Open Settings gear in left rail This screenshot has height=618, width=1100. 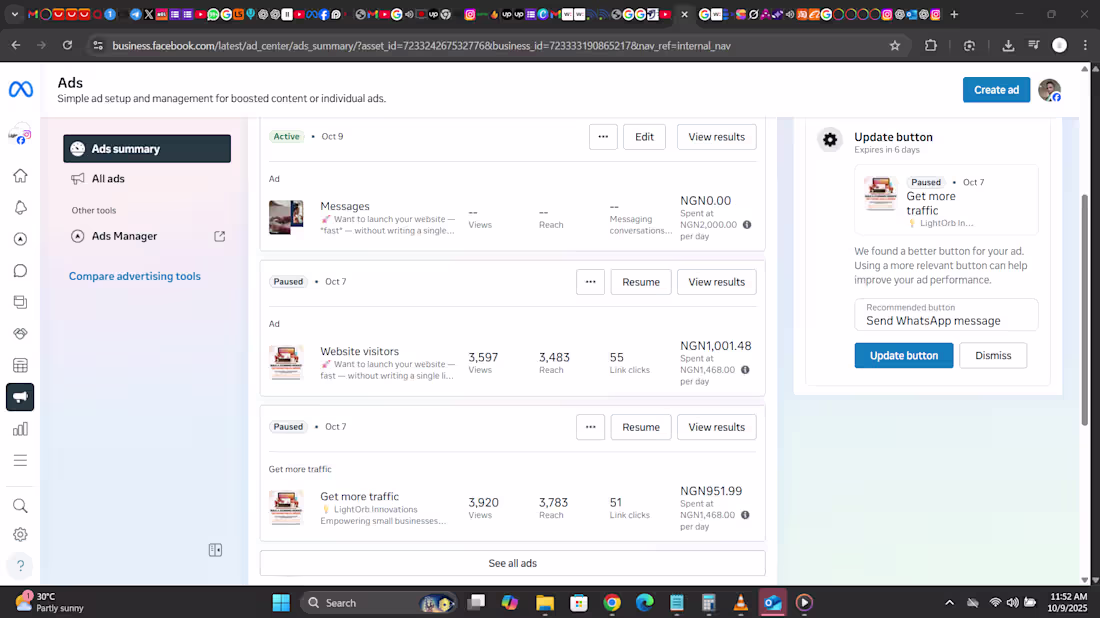click(x=20, y=535)
